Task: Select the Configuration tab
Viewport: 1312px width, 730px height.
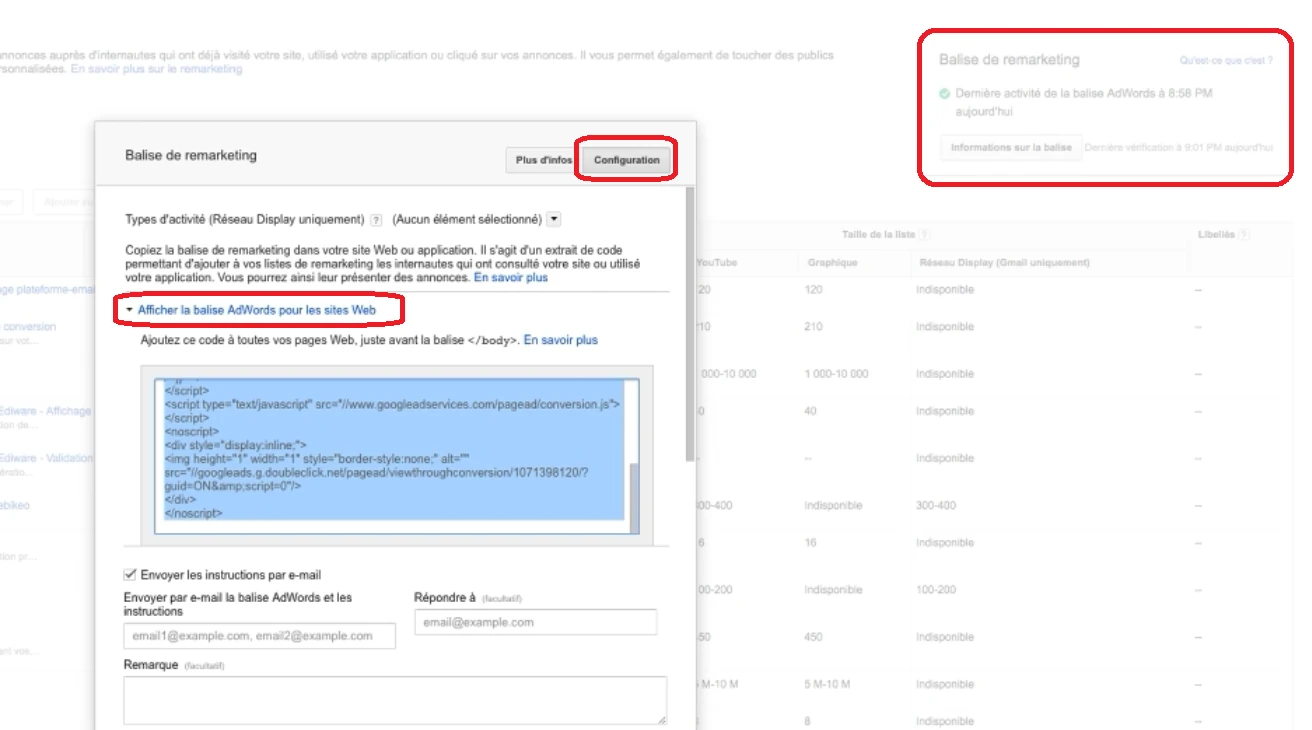Action: coord(626,160)
